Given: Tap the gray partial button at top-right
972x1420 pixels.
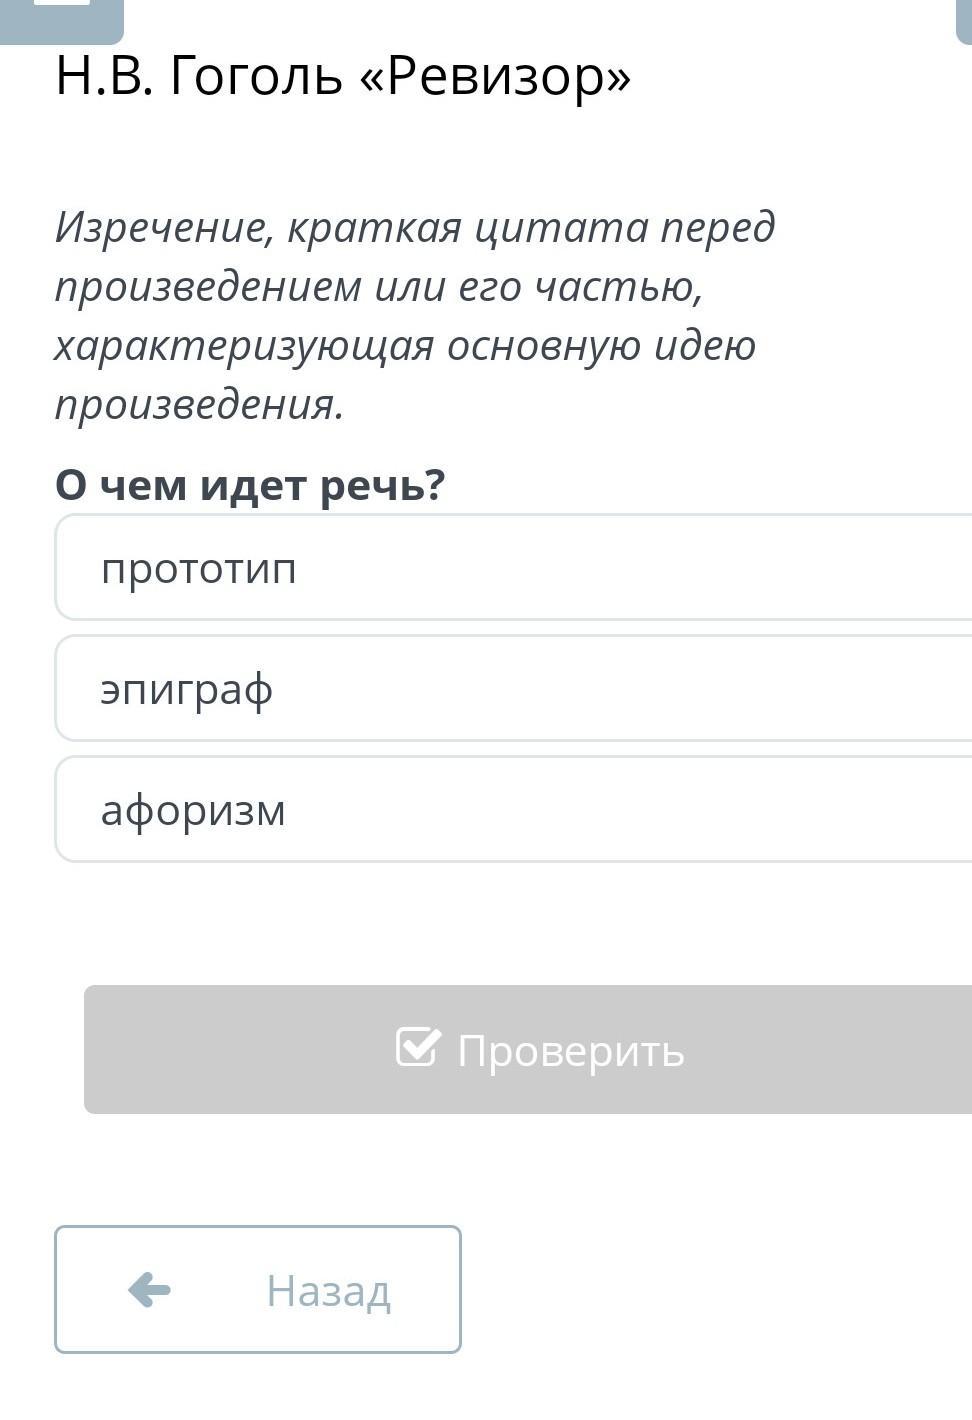Looking at the screenshot, I should [x=964, y=20].
